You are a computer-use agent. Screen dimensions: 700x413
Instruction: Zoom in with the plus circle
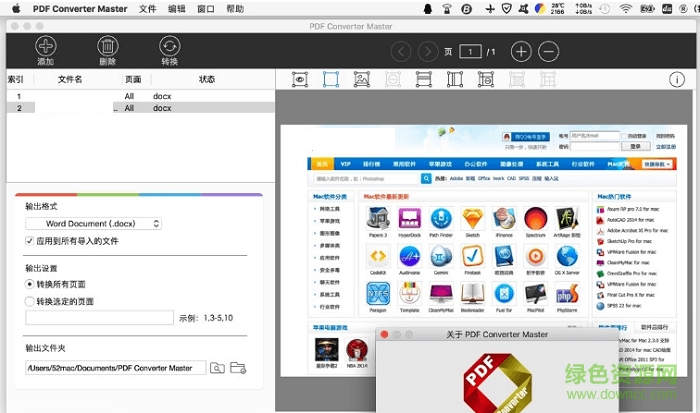point(521,52)
